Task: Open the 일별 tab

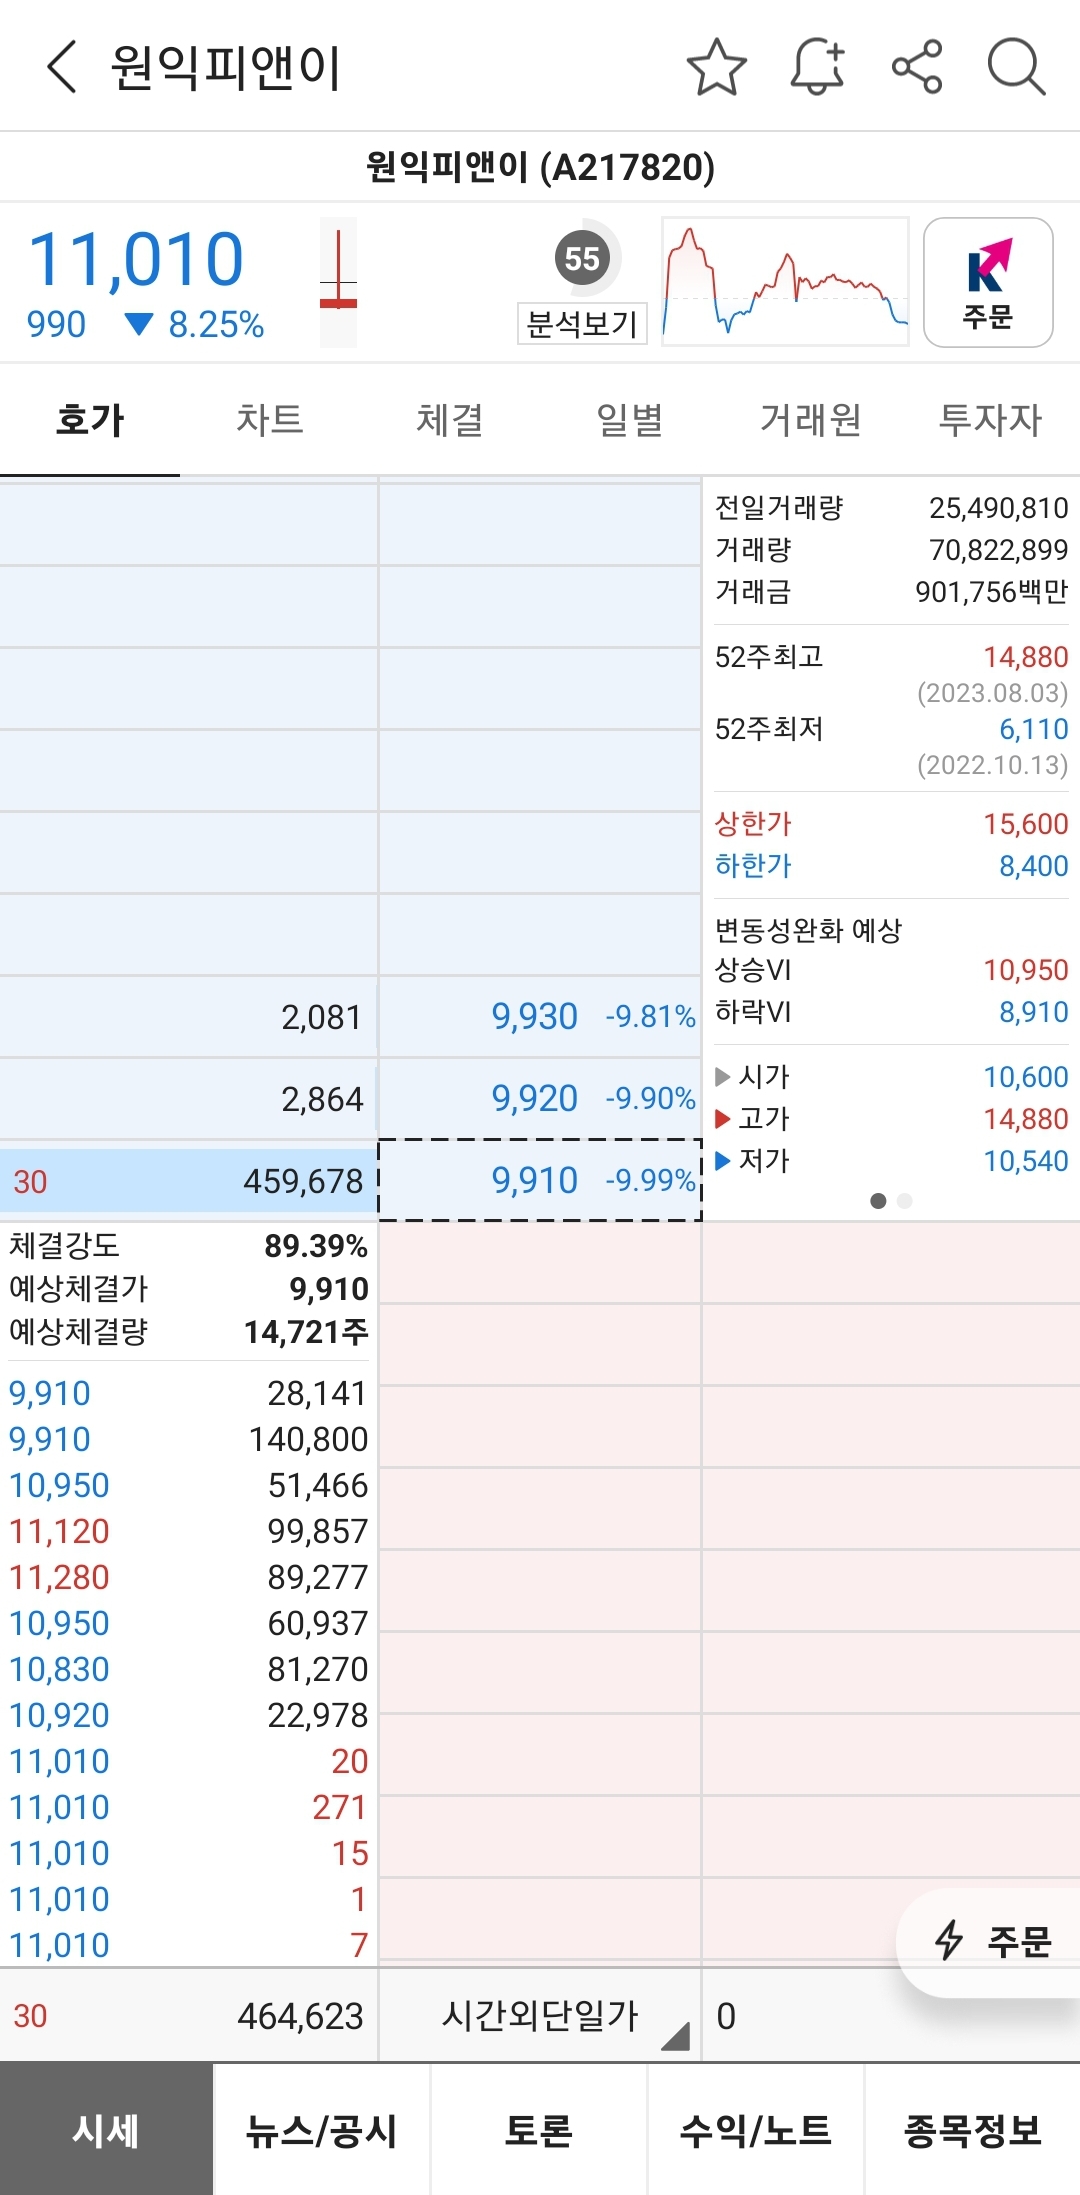Action: [x=630, y=420]
